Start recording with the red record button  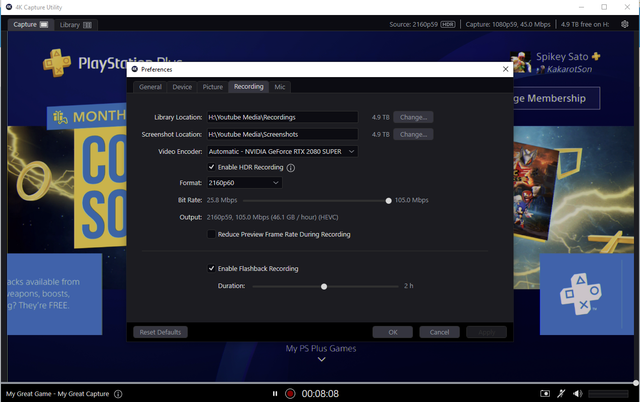click(290, 394)
